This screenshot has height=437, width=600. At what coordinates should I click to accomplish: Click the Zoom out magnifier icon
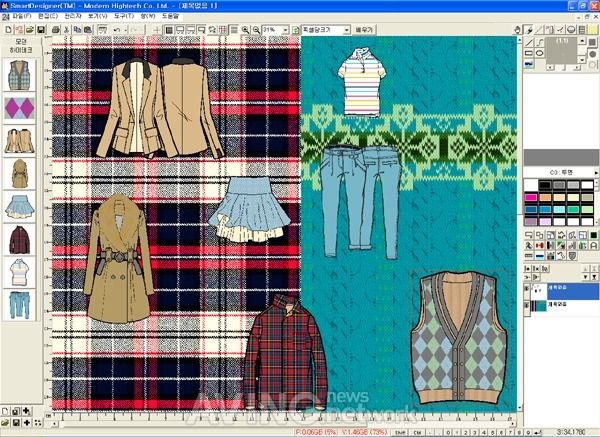pyautogui.click(x=256, y=30)
